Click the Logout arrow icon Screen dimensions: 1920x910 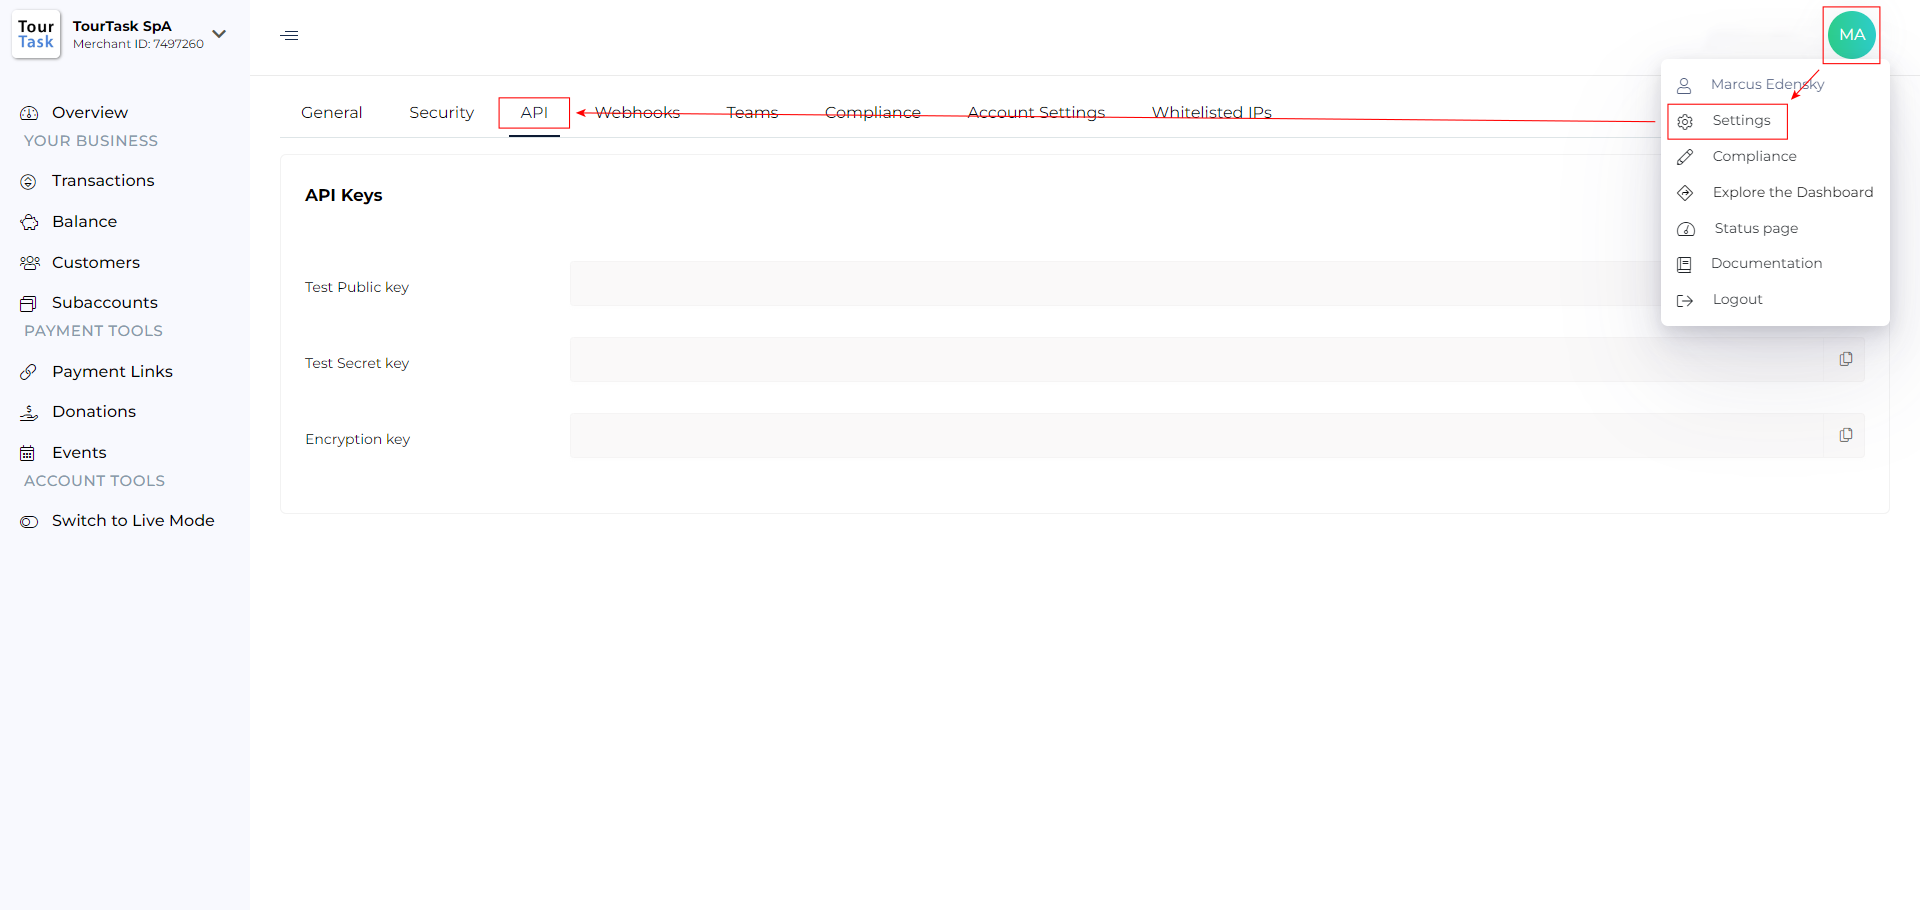[x=1685, y=300]
